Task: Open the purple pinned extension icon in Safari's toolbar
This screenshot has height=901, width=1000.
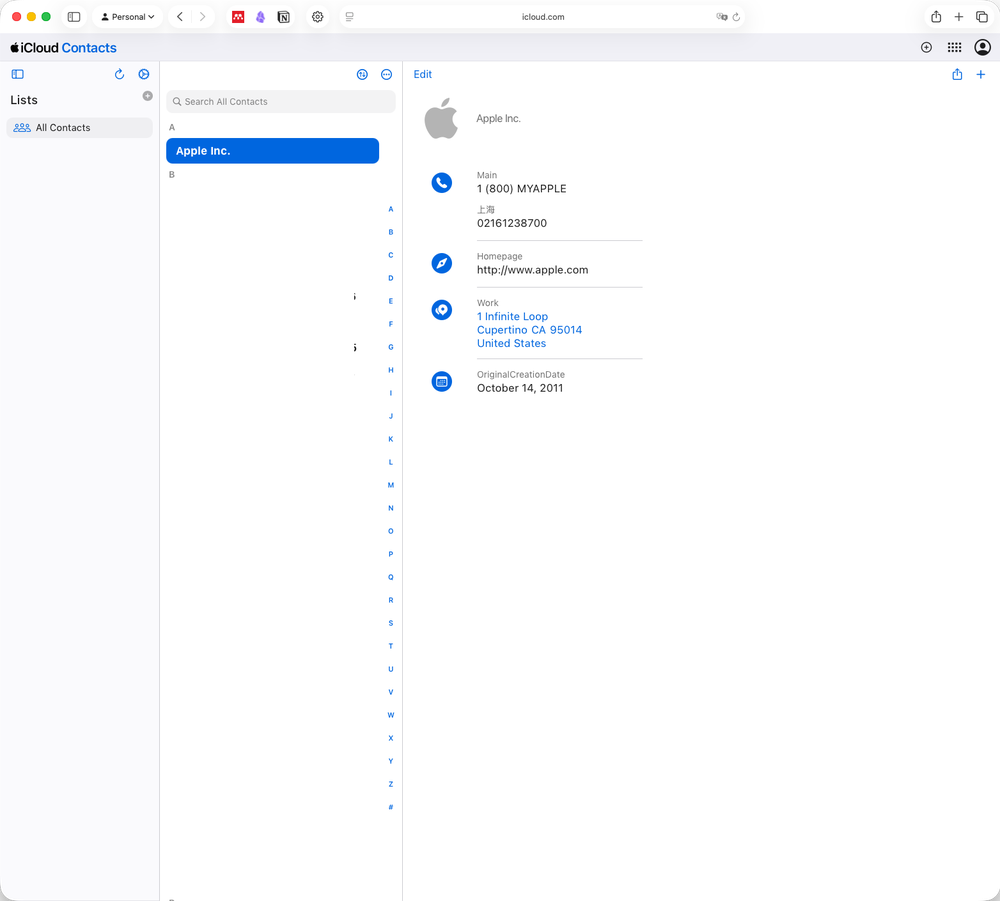Action: click(x=260, y=17)
